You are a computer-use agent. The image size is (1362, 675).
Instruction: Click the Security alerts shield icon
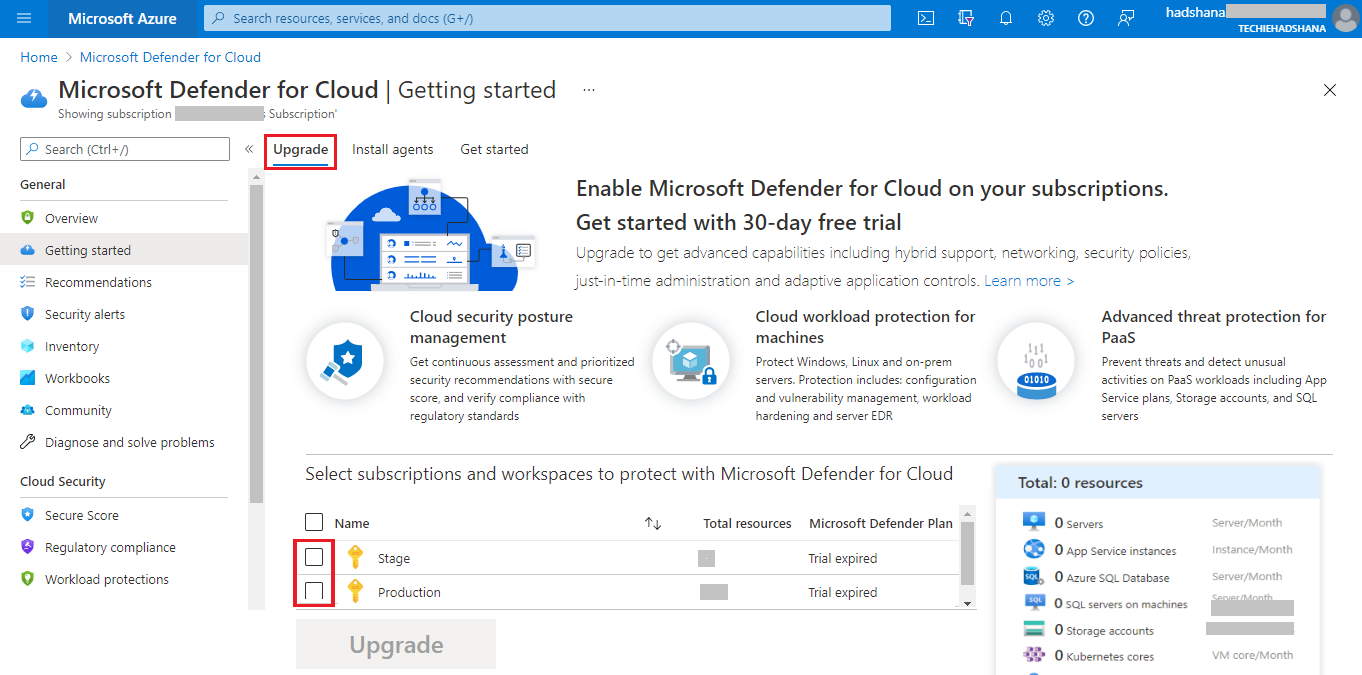pos(27,314)
